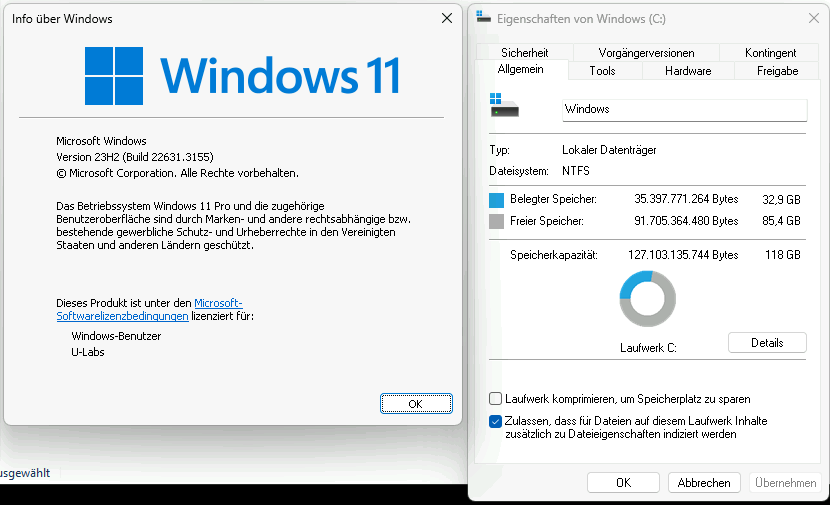The width and height of the screenshot is (830, 505).
Task: Close the Info über Windows dialog
Action: (x=446, y=18)
